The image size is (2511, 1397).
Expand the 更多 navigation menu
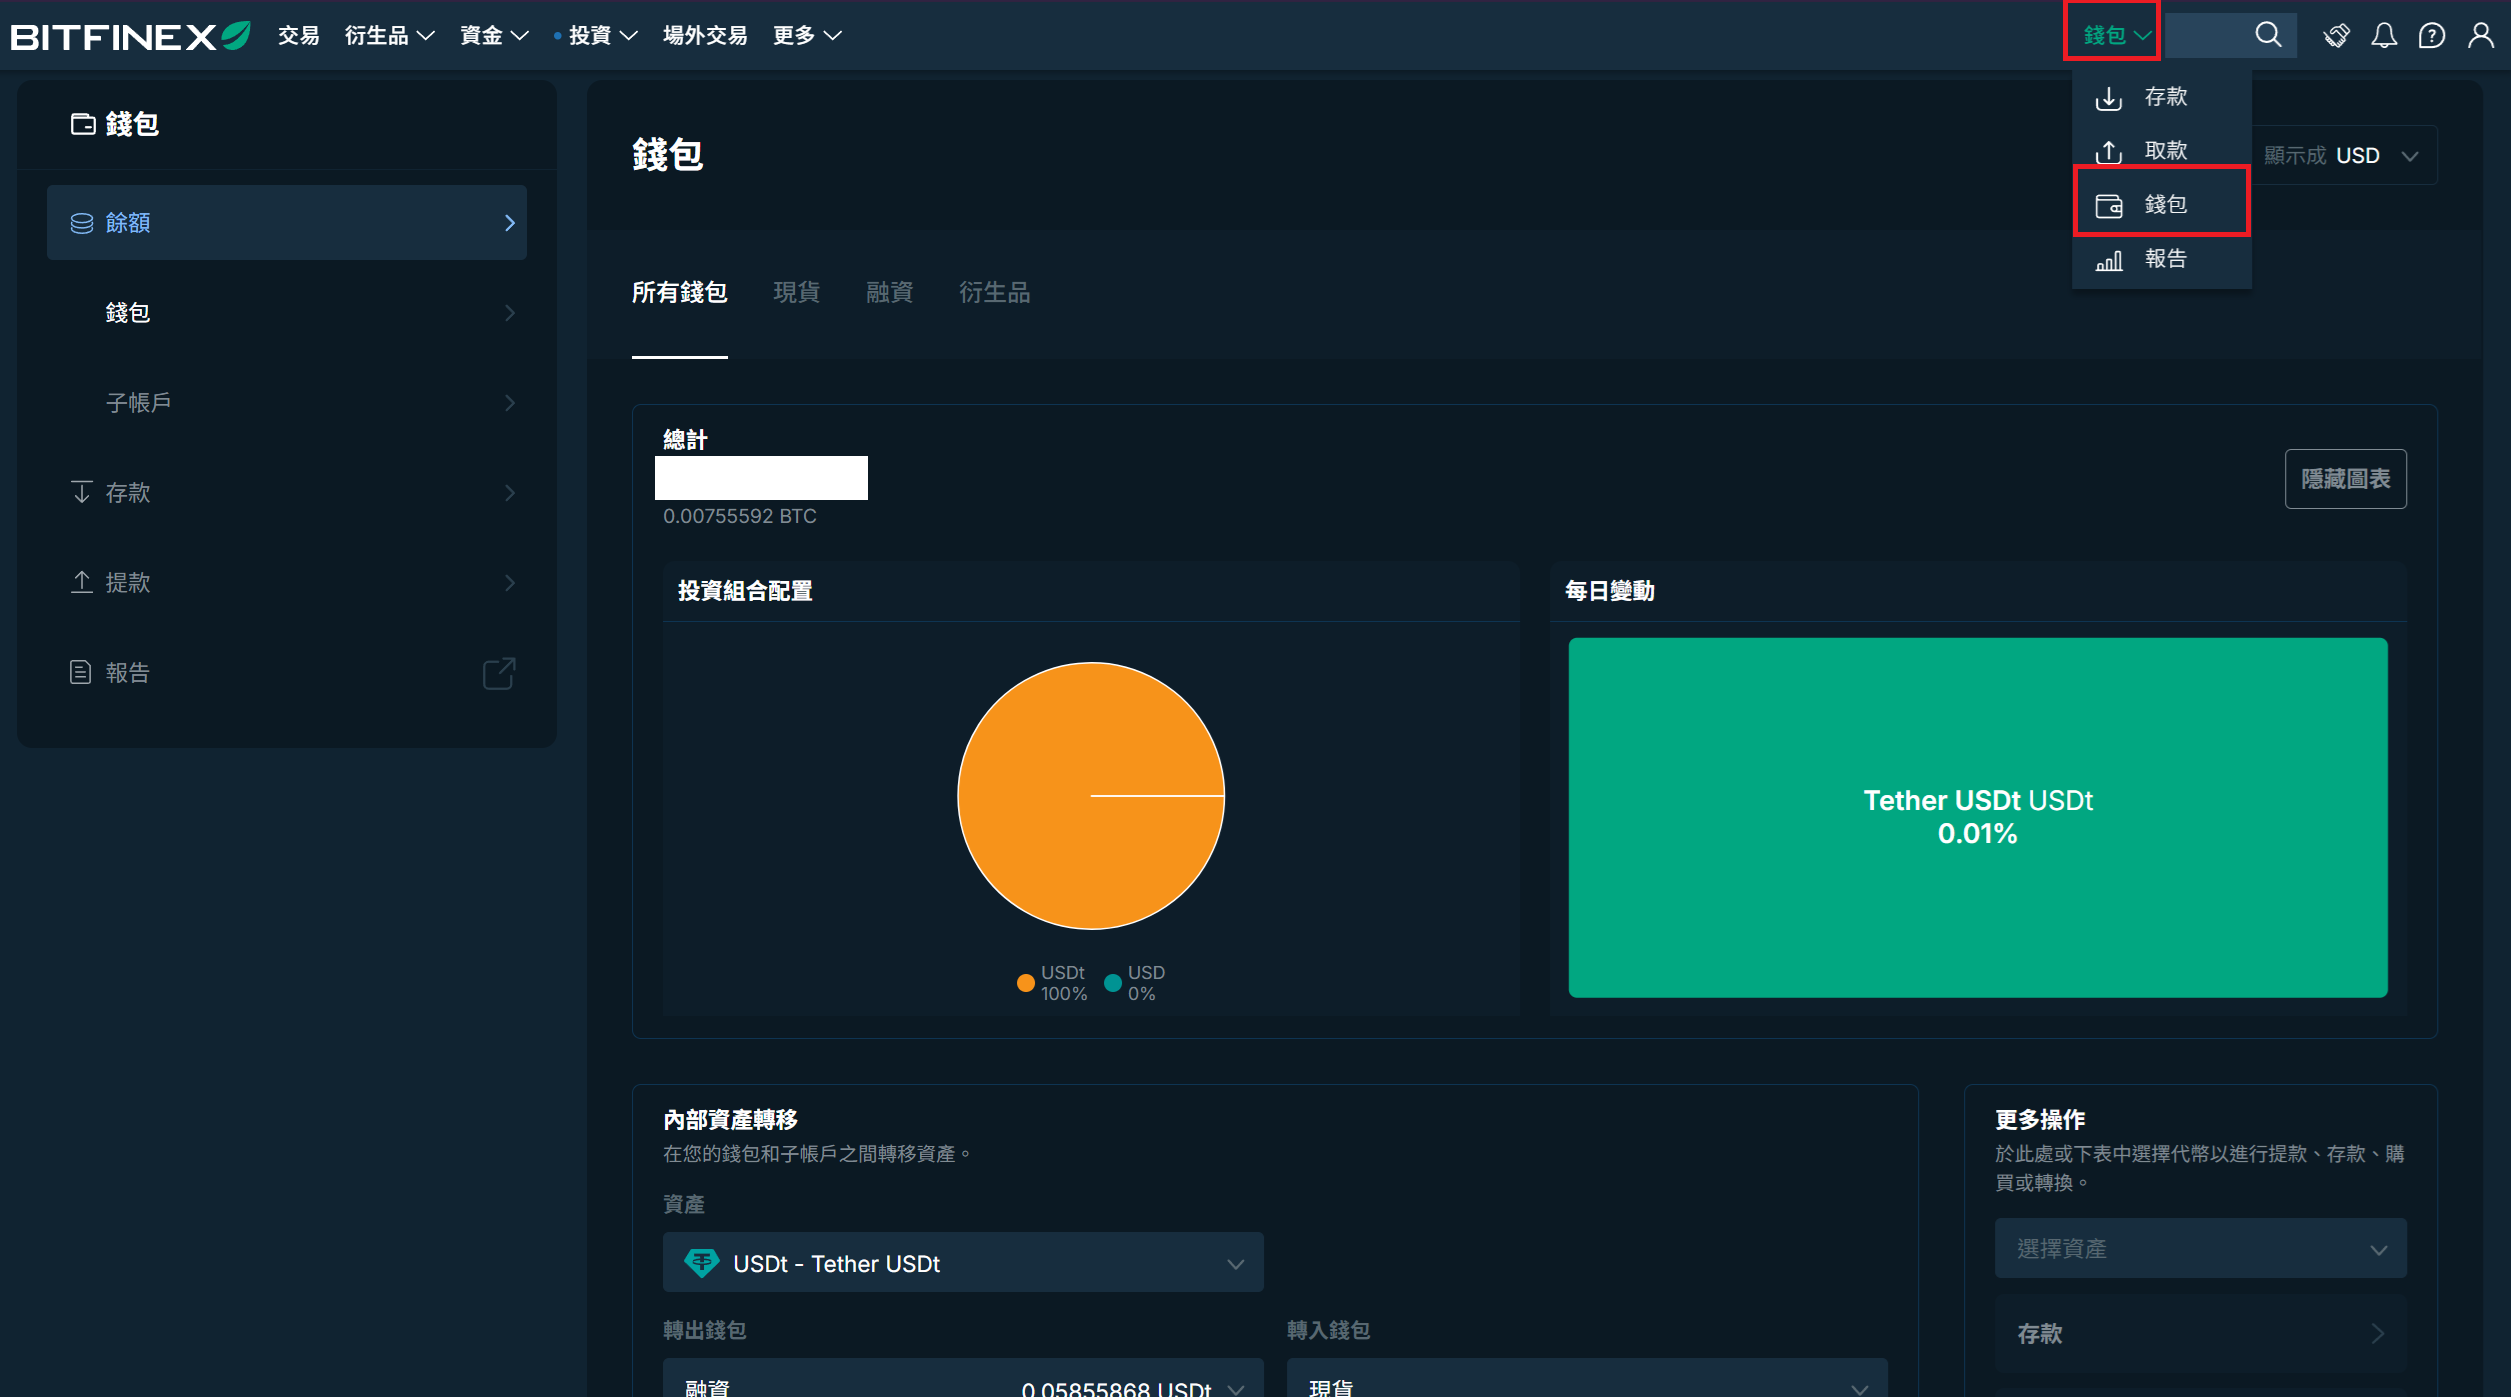[807, 36]
